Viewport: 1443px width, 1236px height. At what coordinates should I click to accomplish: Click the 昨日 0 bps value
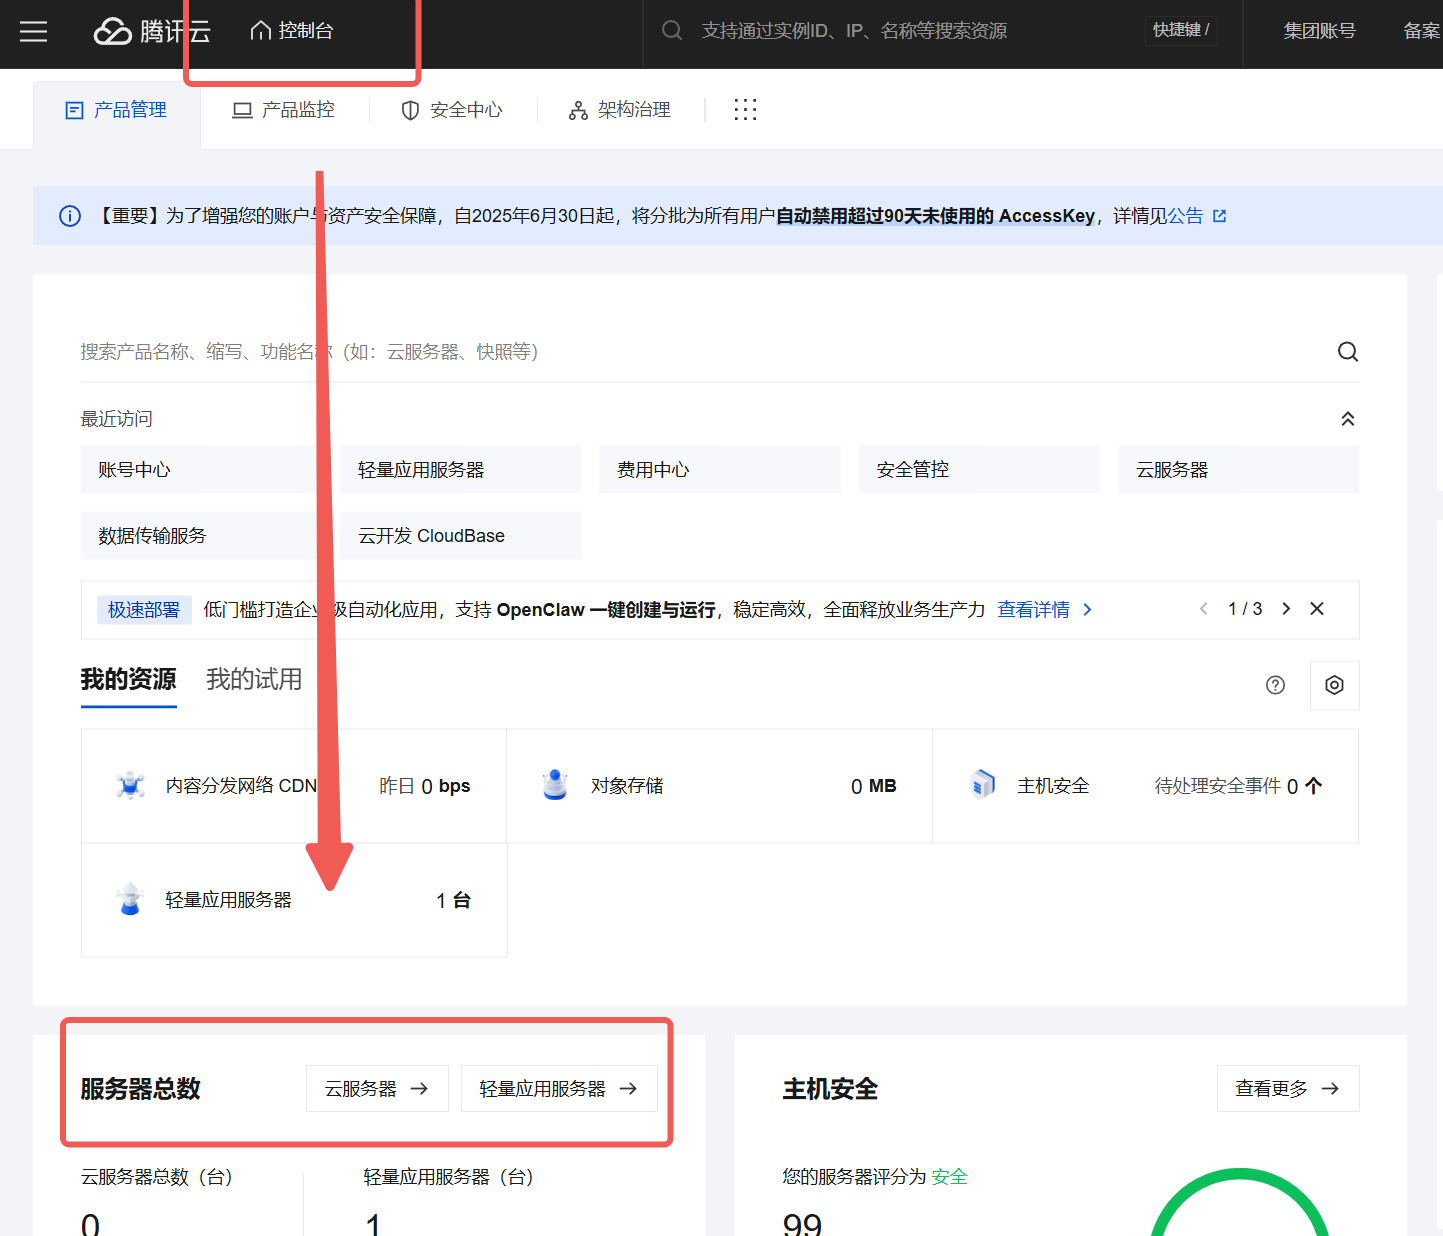click(x=425, y=786)
